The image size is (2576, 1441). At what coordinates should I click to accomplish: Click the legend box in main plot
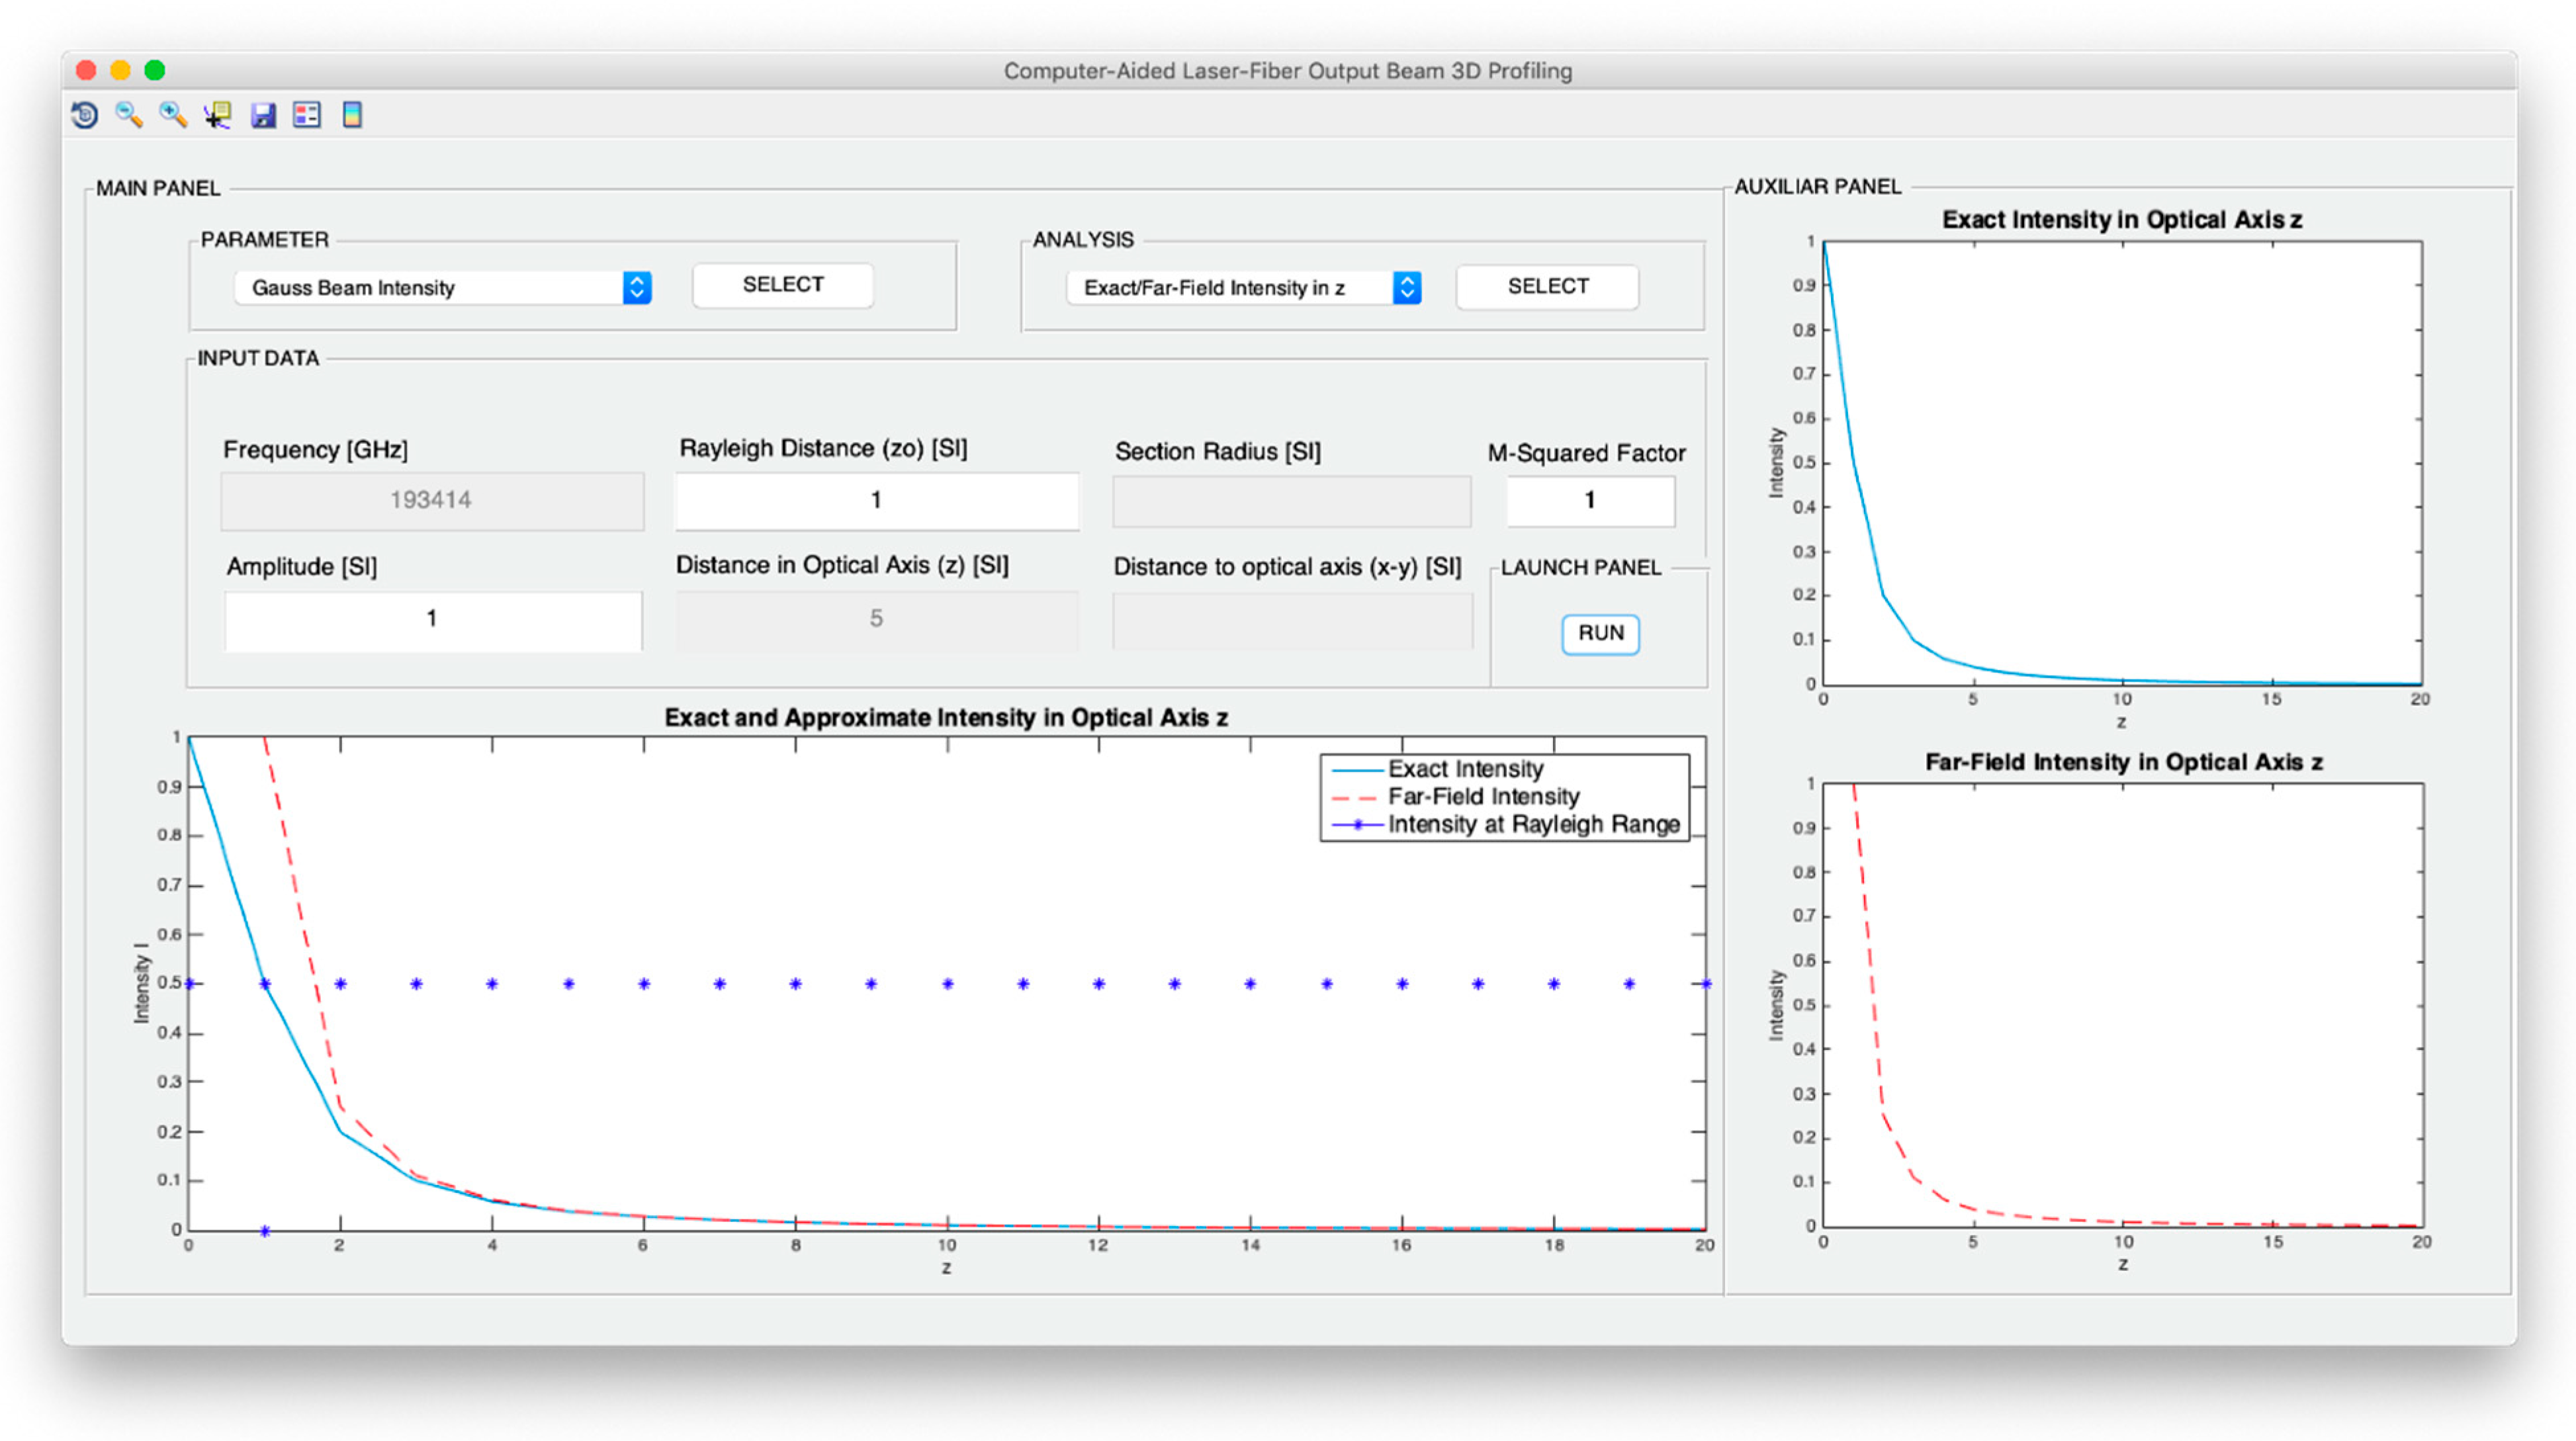click(1504, 797)
